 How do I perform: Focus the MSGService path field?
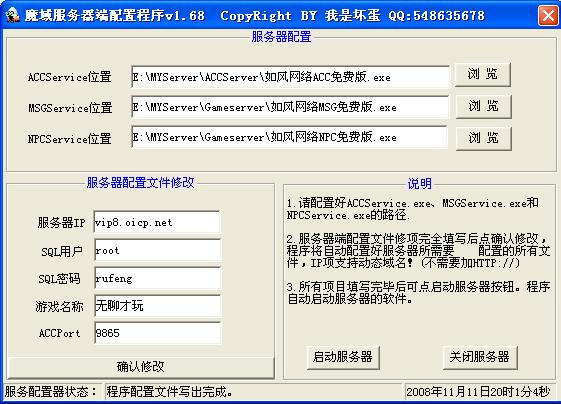(x=290, y=107)
